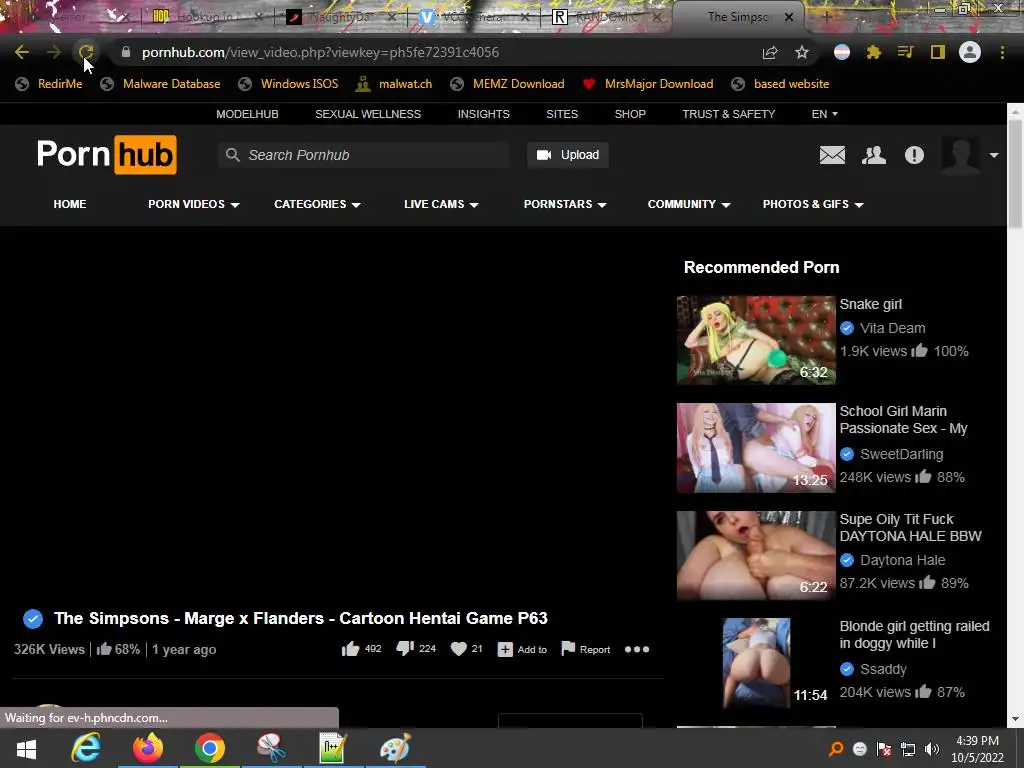Open the RedirMe bookmark
Viewport: 1024px width, 768px height.
(x=50, y=84)
